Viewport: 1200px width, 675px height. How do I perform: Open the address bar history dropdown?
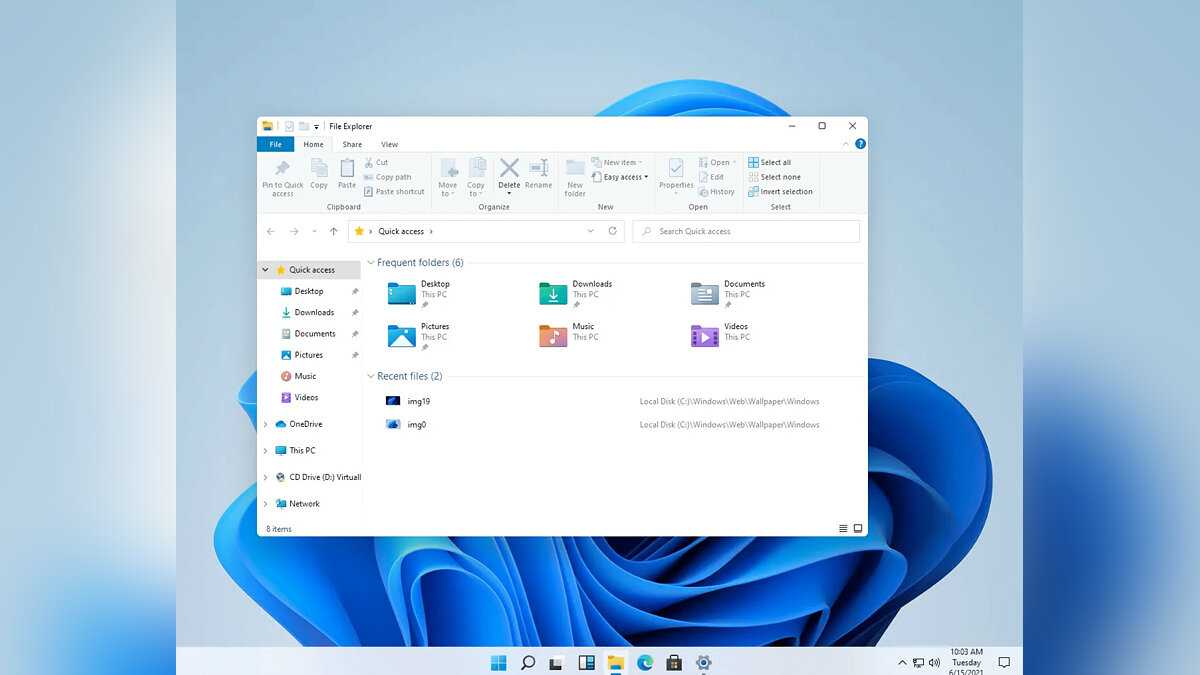590,231
